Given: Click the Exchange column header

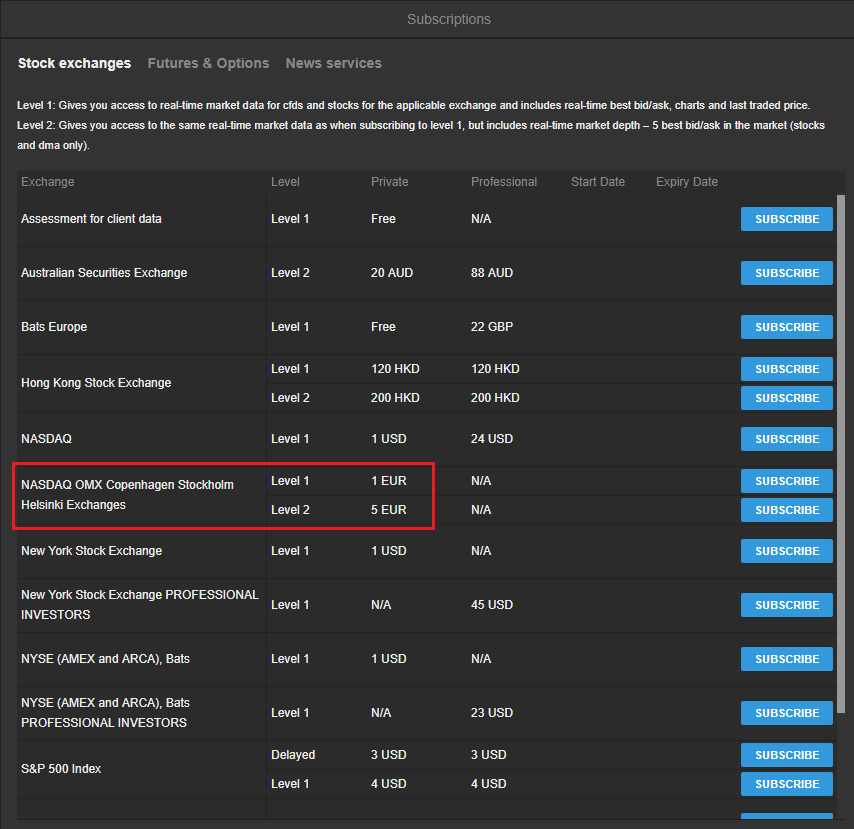Looking at the screenshot, I should (48, 182).
